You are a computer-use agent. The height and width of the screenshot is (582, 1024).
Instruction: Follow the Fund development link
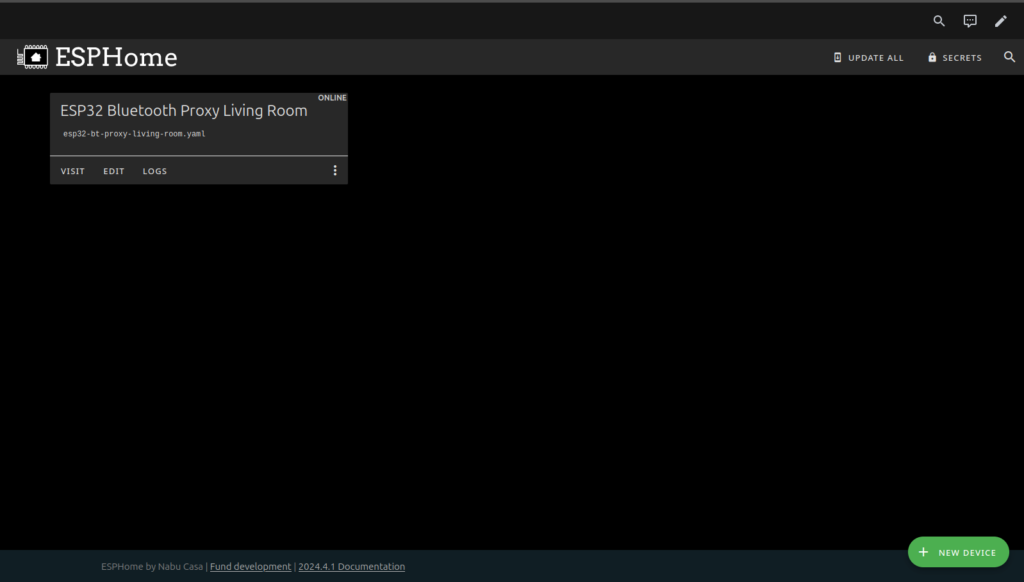250,567
